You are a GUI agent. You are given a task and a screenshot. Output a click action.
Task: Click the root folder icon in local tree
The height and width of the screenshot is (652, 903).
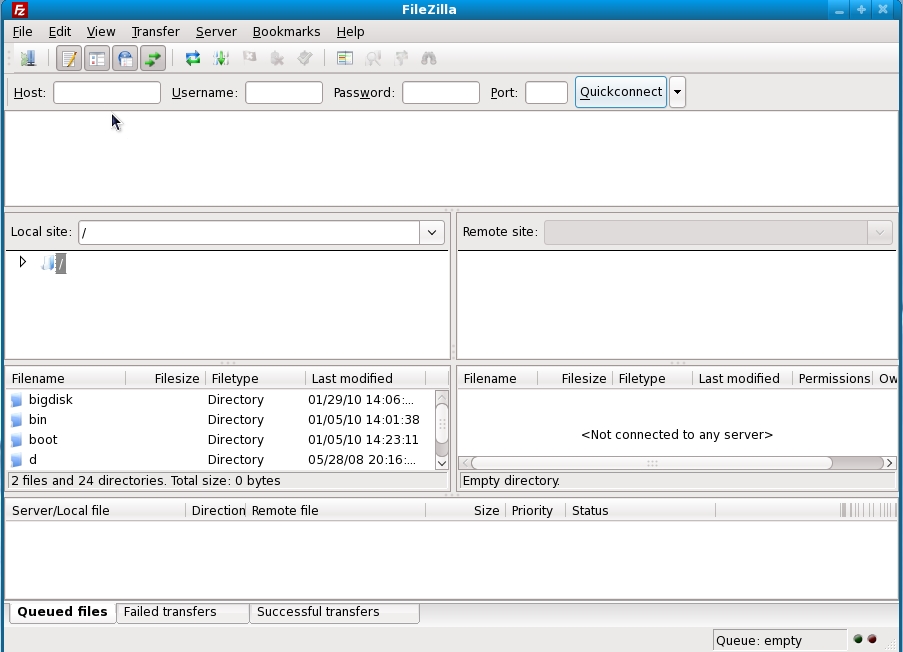[x=48, y=263]
